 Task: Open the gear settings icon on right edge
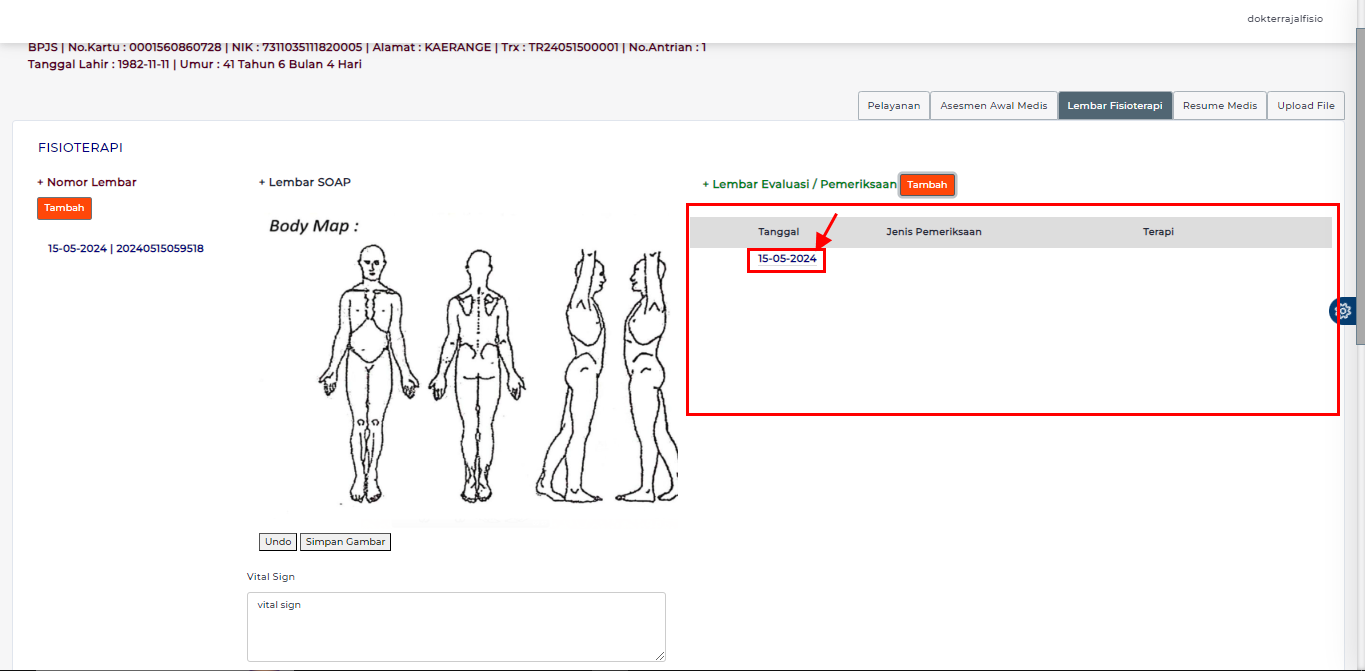[1342, 311]
